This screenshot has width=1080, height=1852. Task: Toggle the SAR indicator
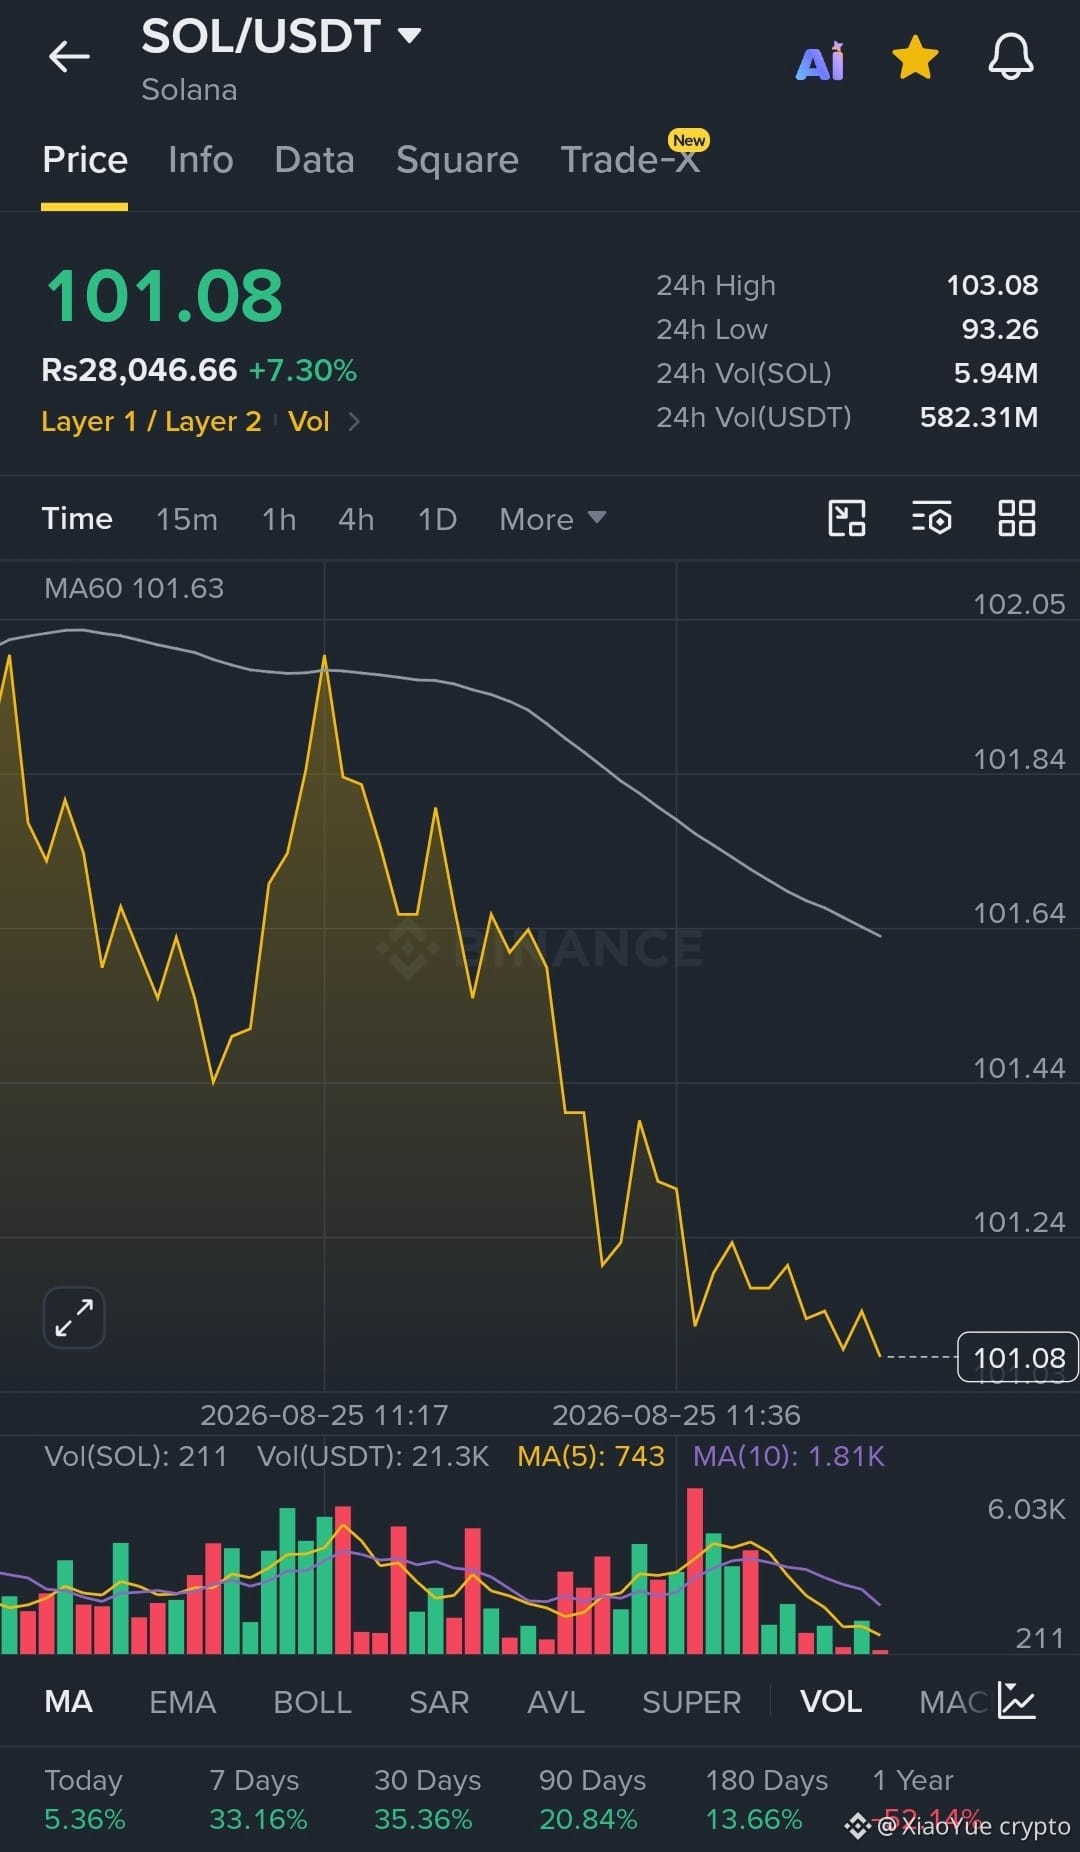pos(439,1701)
